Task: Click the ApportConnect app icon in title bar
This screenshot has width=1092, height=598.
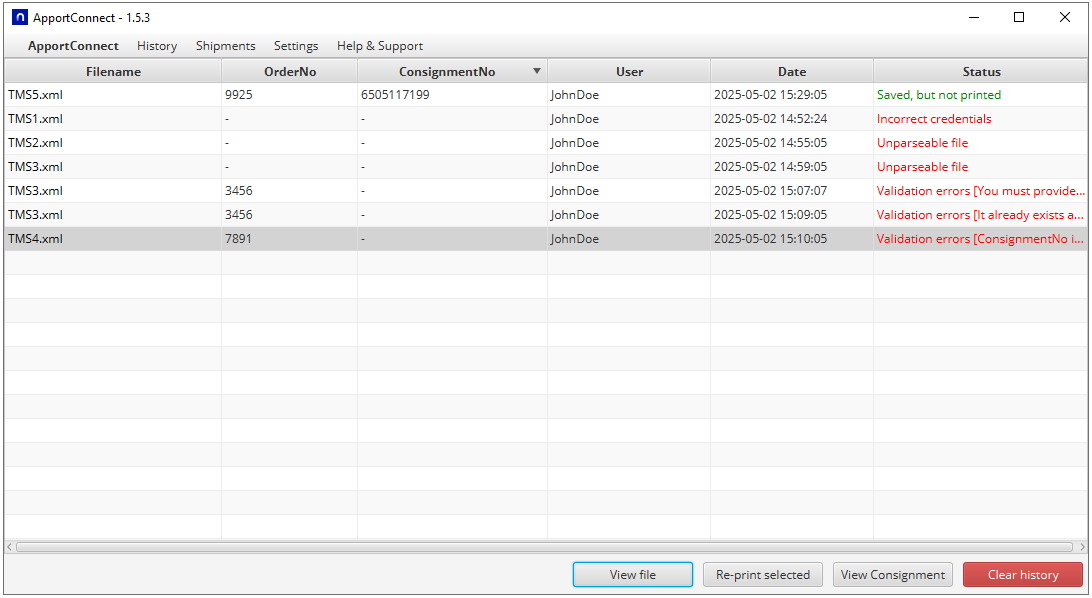Action: pos(19,17)
